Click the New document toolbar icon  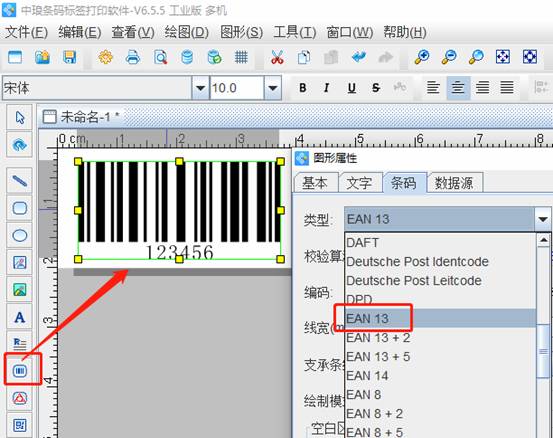pyautogui.click(x=15, y=57)
